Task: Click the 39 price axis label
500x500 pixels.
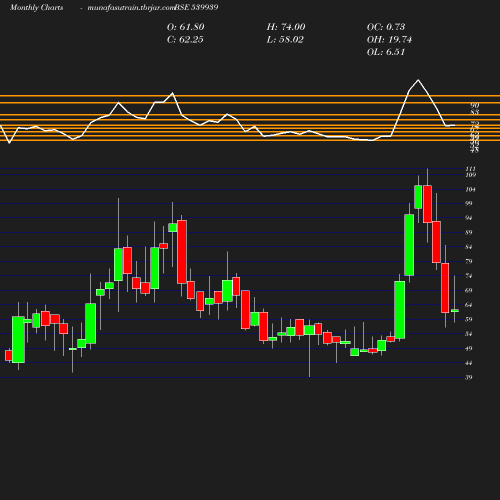Action: pyautogui.click(x=469, y=378)
